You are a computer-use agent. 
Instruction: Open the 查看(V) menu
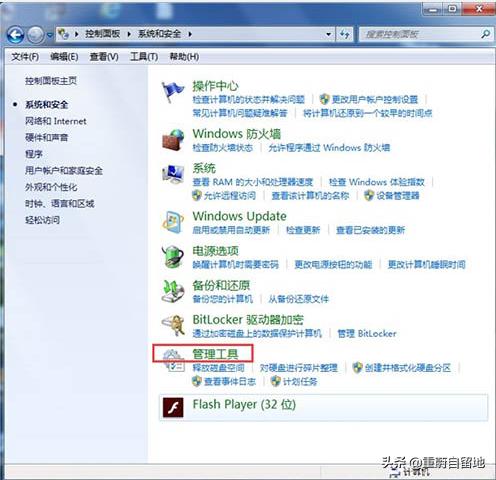tap(104, 57)
